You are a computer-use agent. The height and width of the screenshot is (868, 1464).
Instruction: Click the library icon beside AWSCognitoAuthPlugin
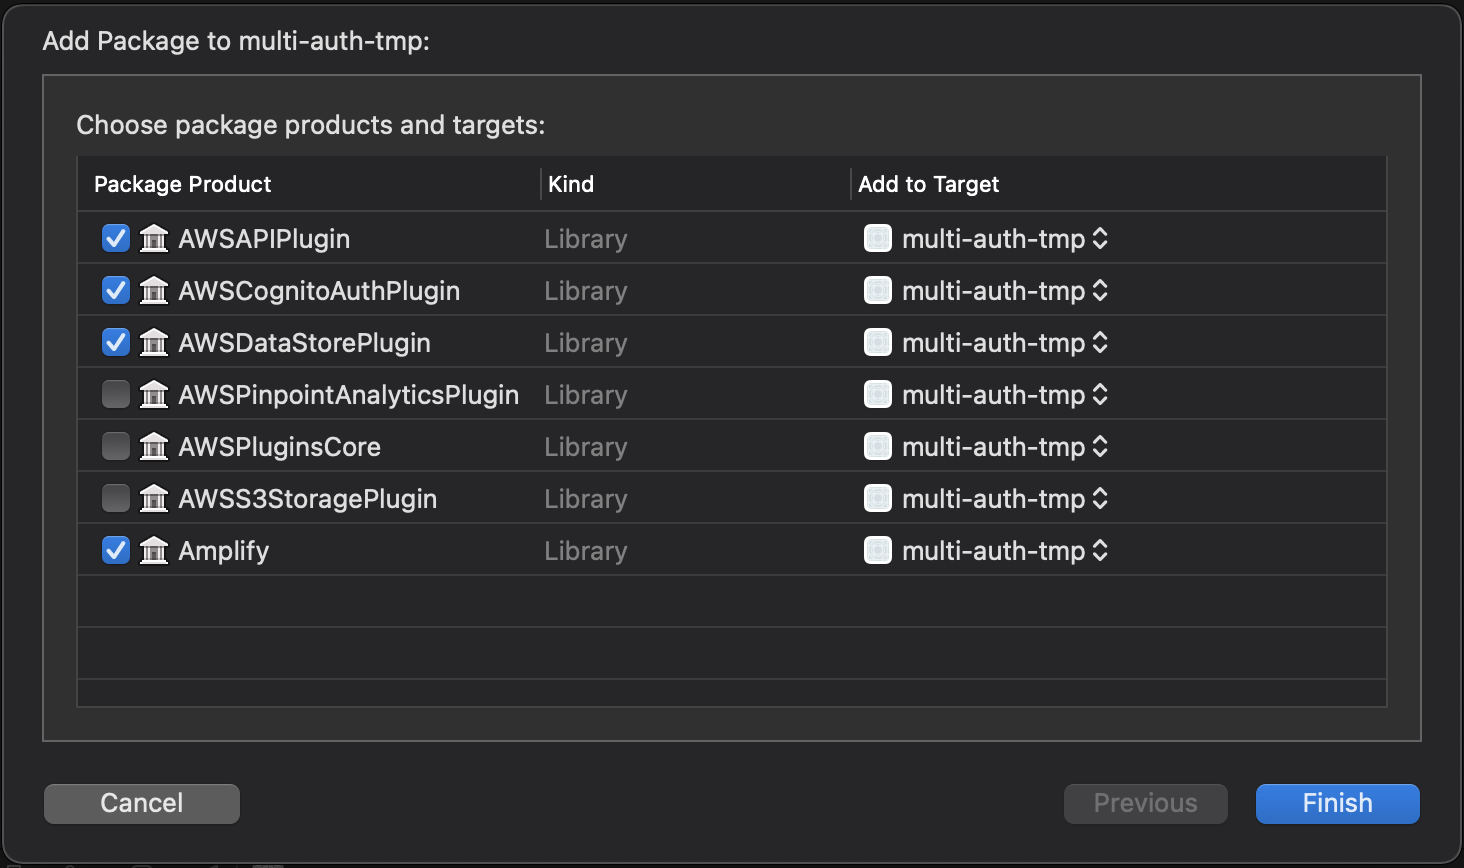point(154,290)
